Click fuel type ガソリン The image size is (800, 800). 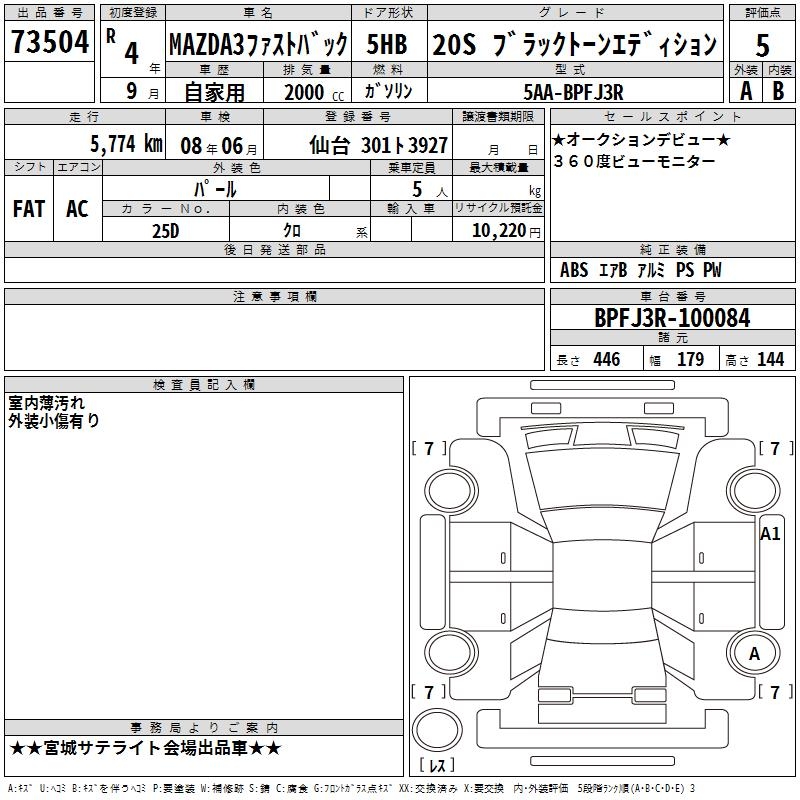click(388, 91)
